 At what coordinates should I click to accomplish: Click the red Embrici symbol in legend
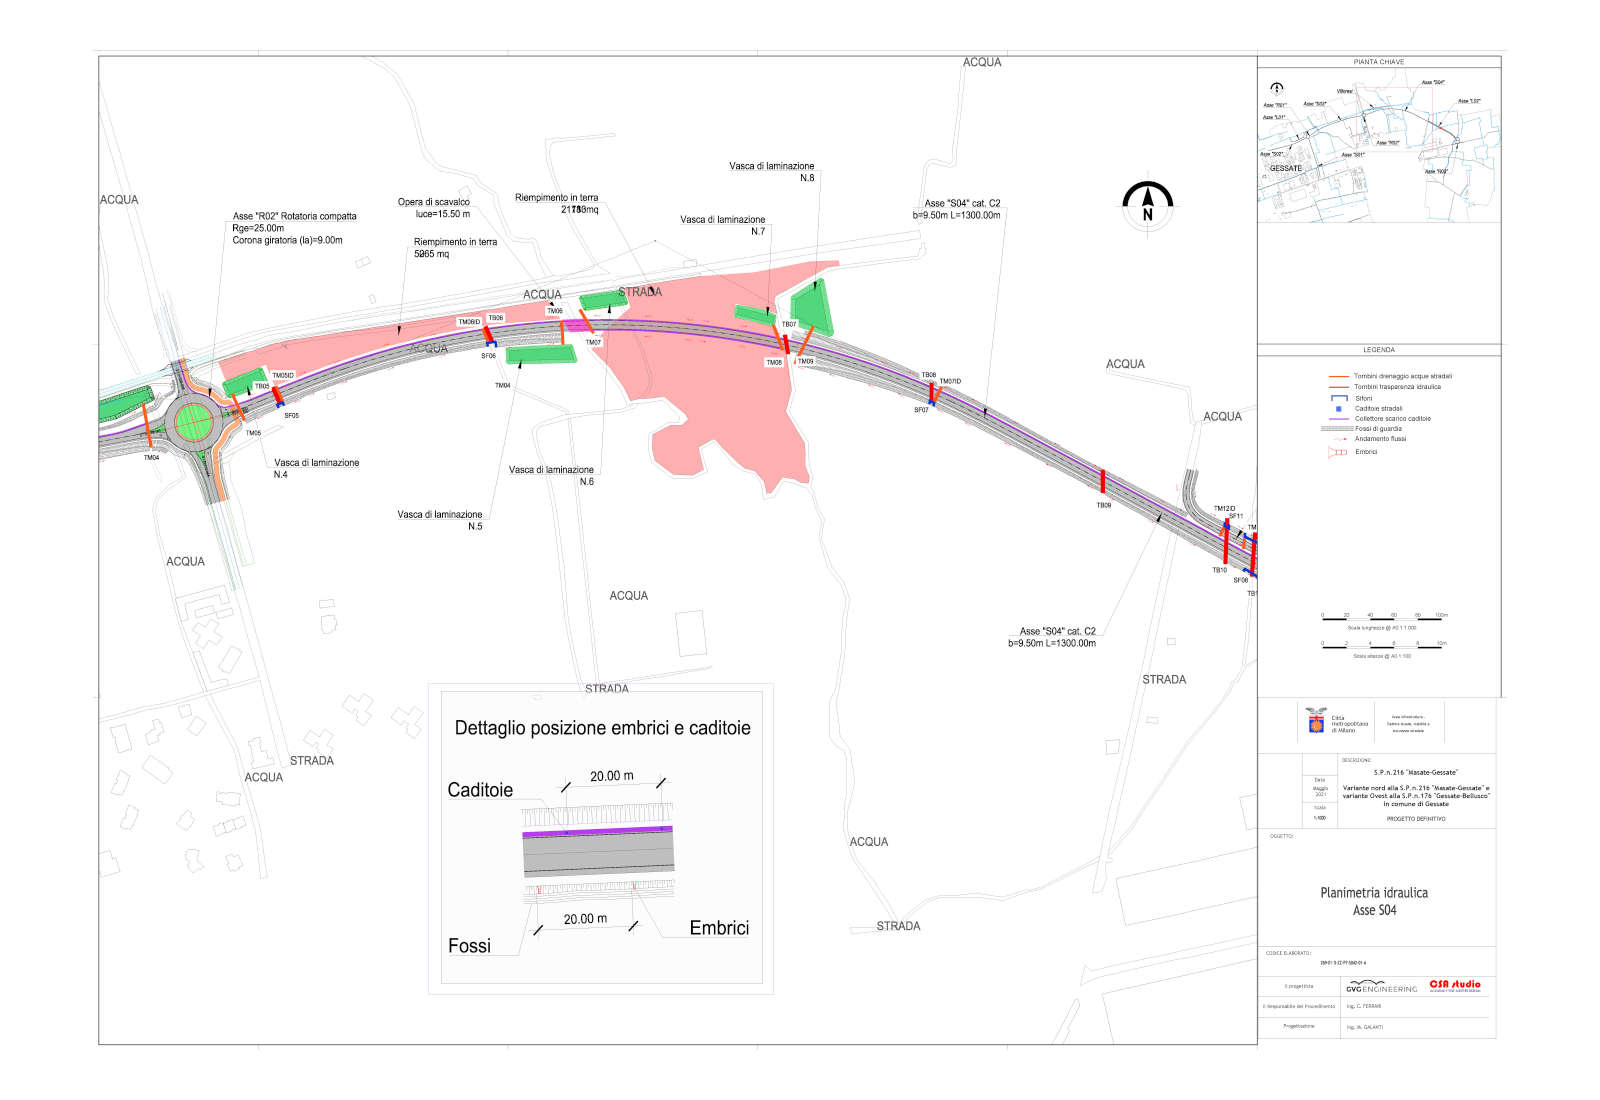[x=1338, y=452]
